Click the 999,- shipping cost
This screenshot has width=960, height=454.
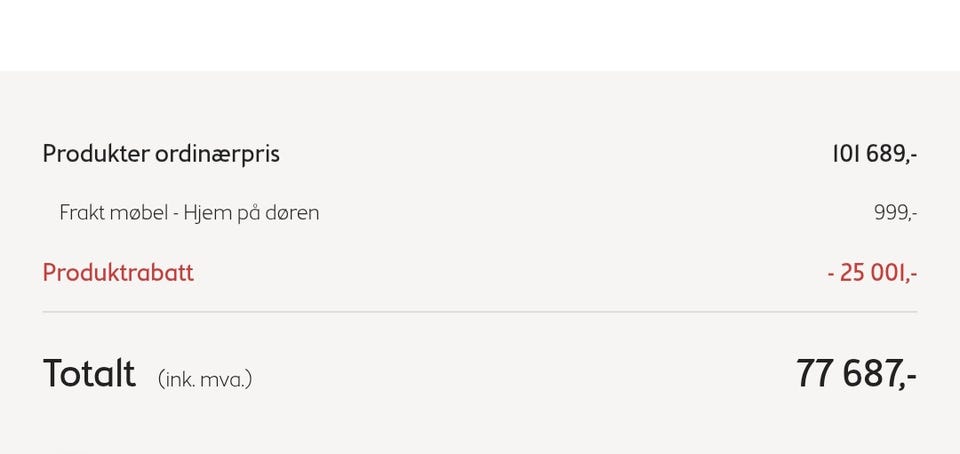pos(895,214)
